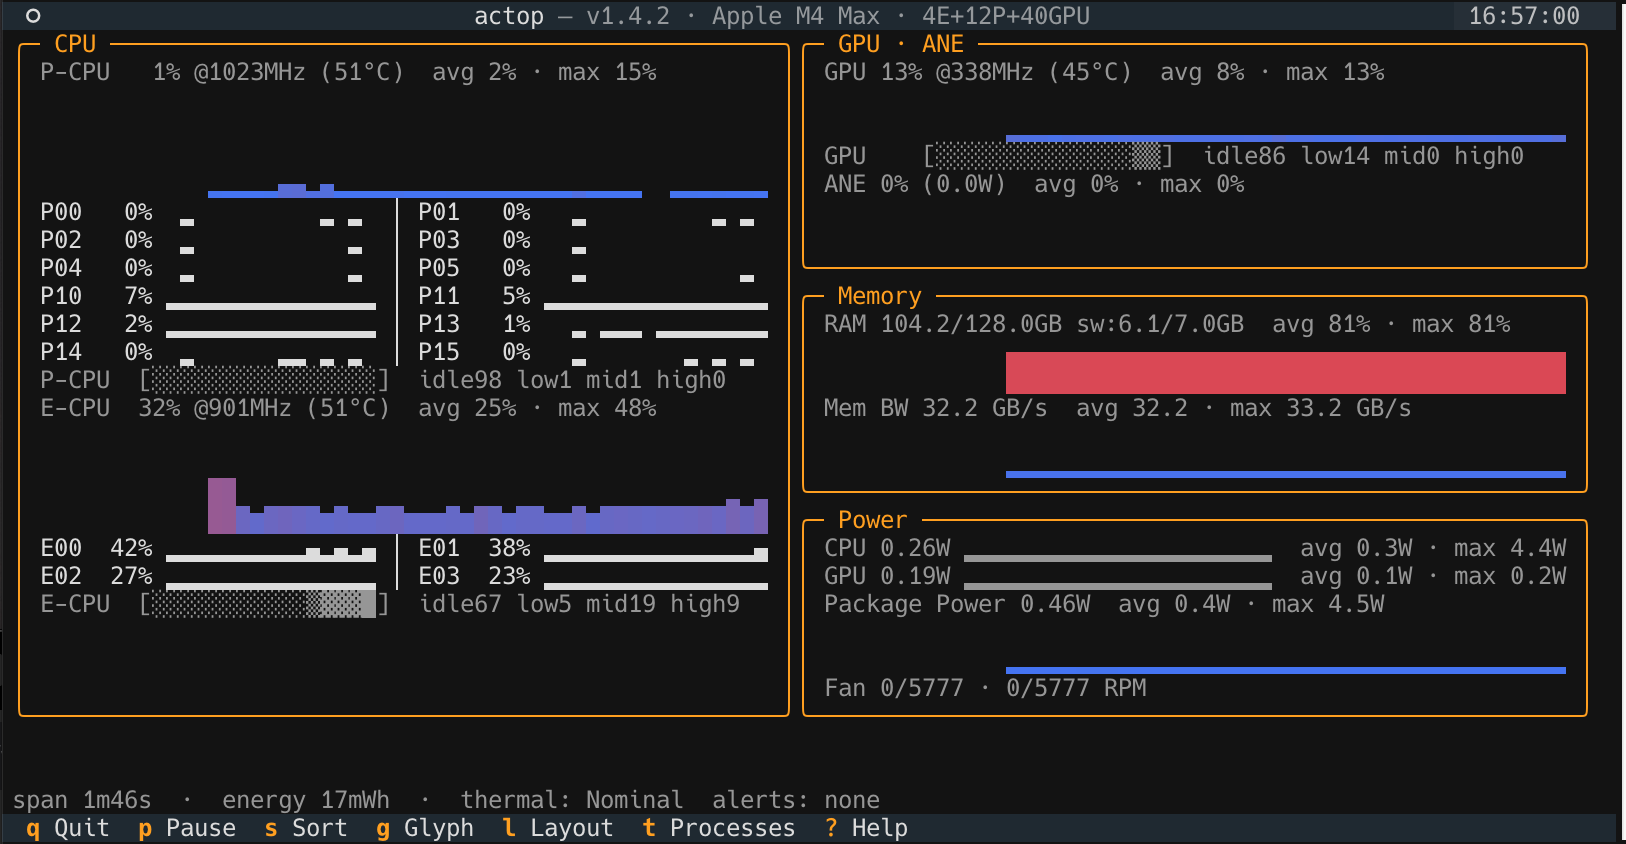The height and width of the screenshot is (844, 1626).
Task: Pause monitoring via the Pause shortcut
Action: click(187, 828)
